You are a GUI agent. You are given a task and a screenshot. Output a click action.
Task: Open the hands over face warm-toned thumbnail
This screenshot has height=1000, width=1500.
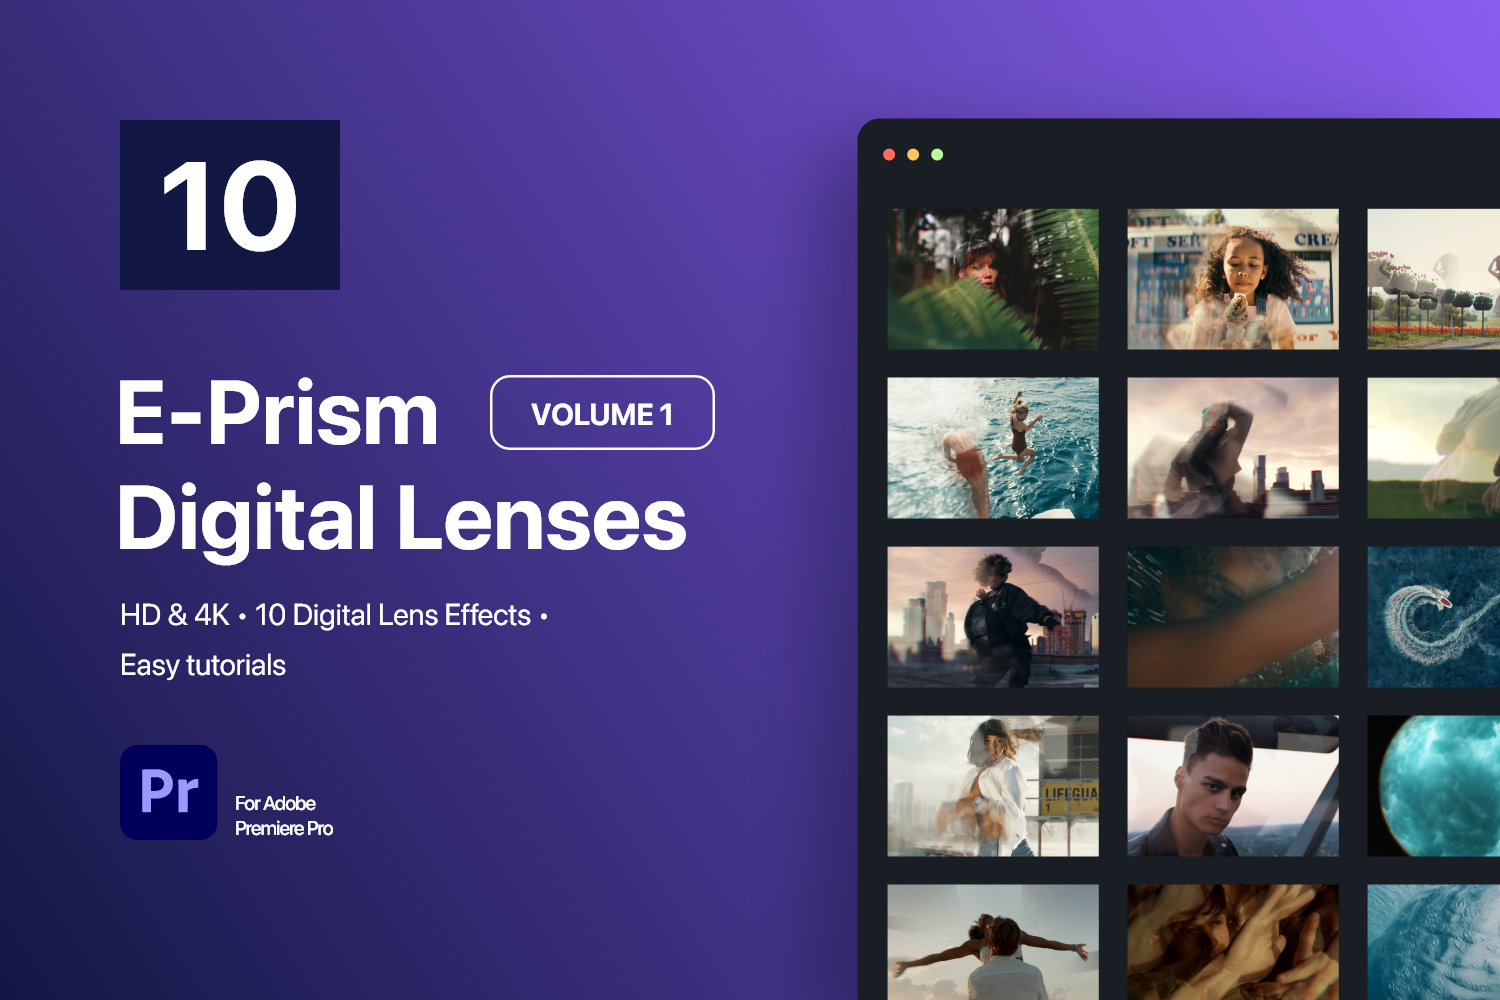1233,942
